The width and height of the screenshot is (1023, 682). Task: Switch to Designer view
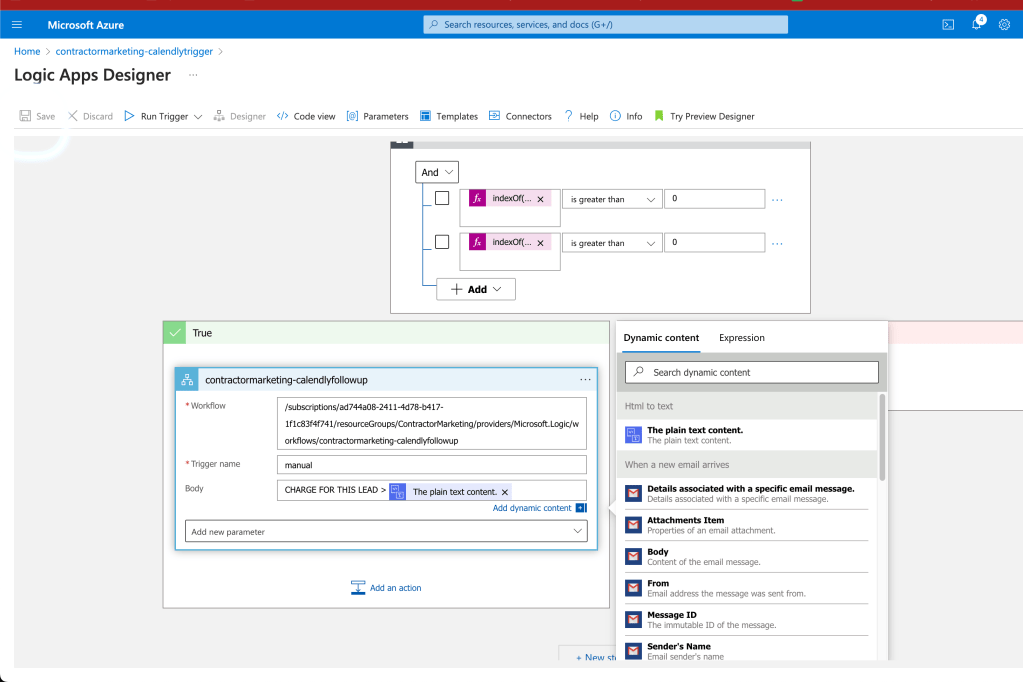point(239,116)
